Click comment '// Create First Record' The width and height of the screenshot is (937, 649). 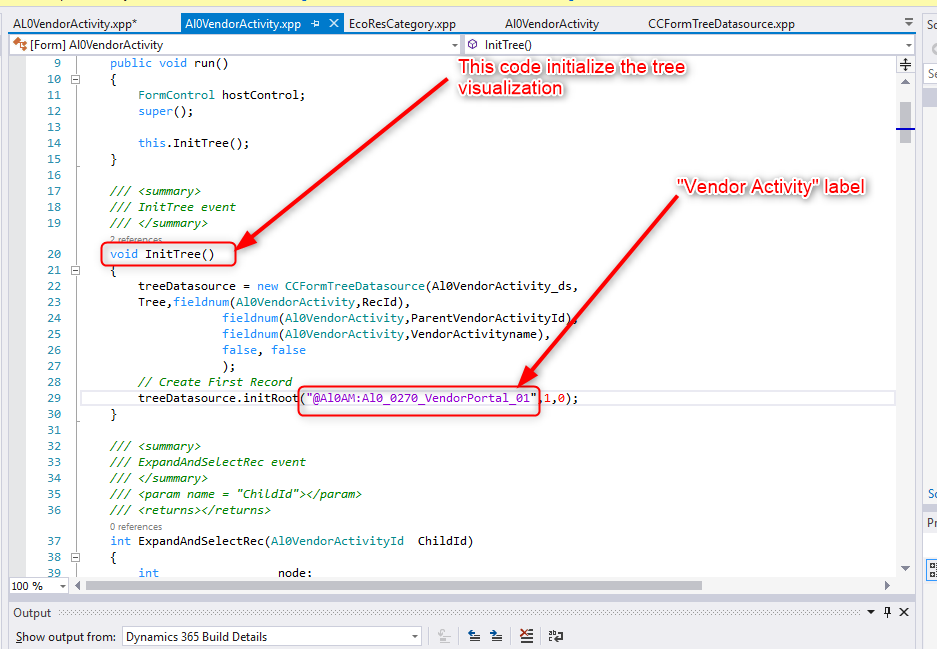(215, 382)
